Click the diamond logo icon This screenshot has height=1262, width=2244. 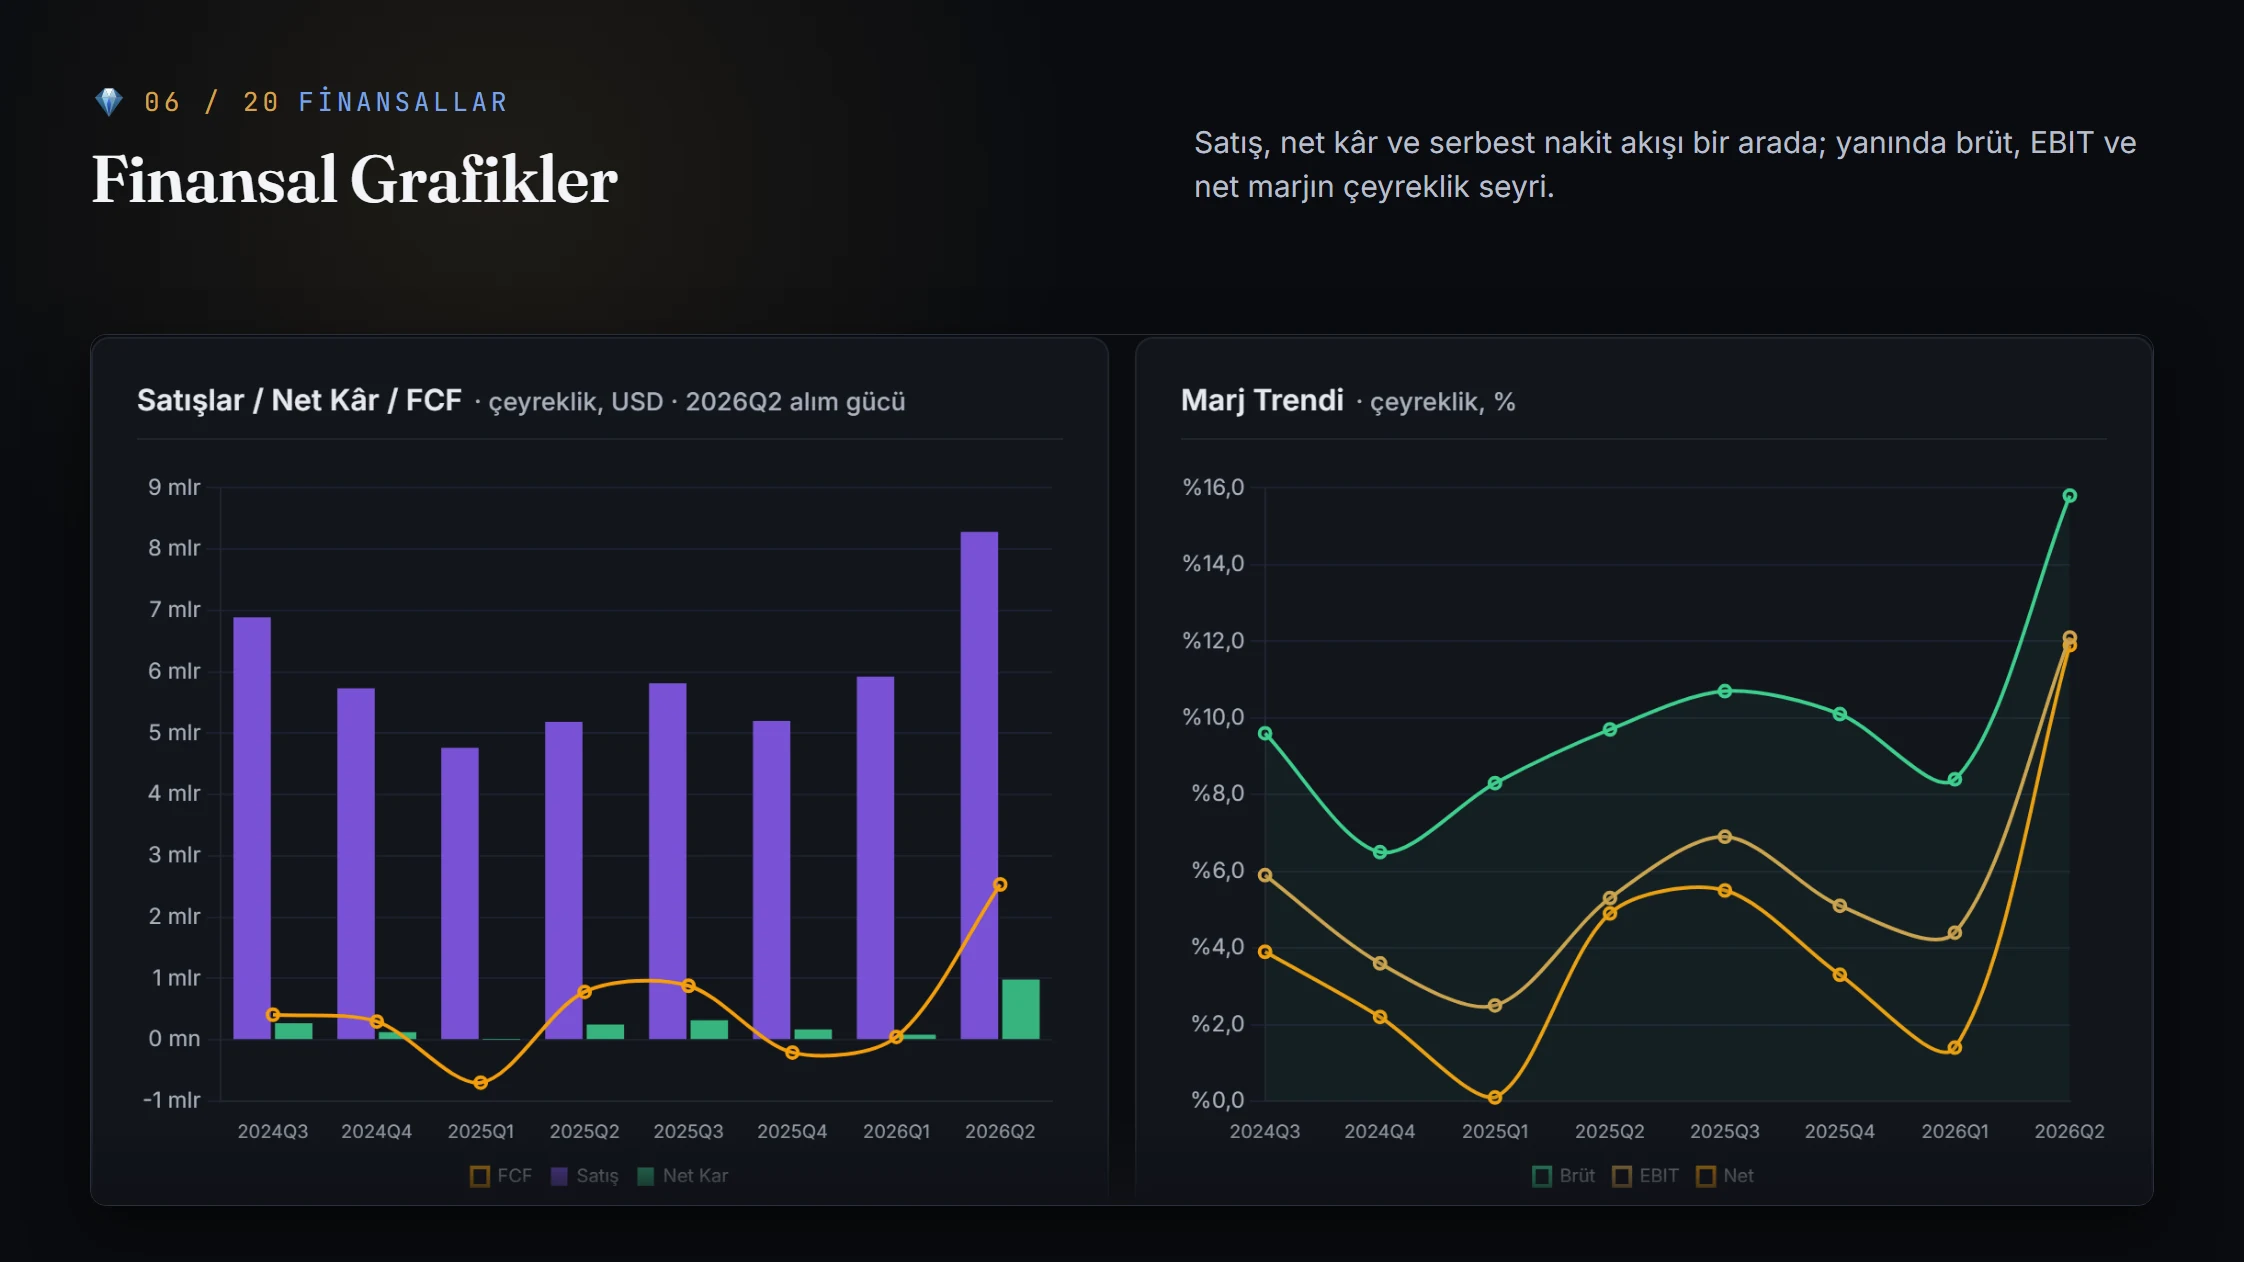(x=108, y=101)
